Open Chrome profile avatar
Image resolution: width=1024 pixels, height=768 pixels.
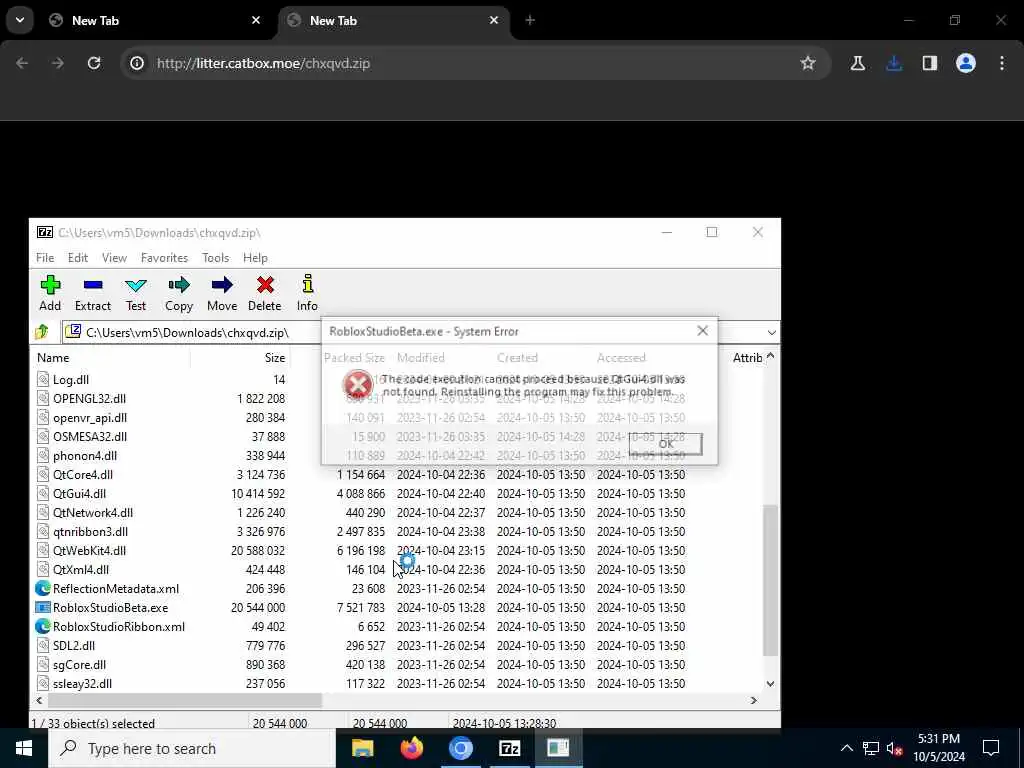click(966, 63)
